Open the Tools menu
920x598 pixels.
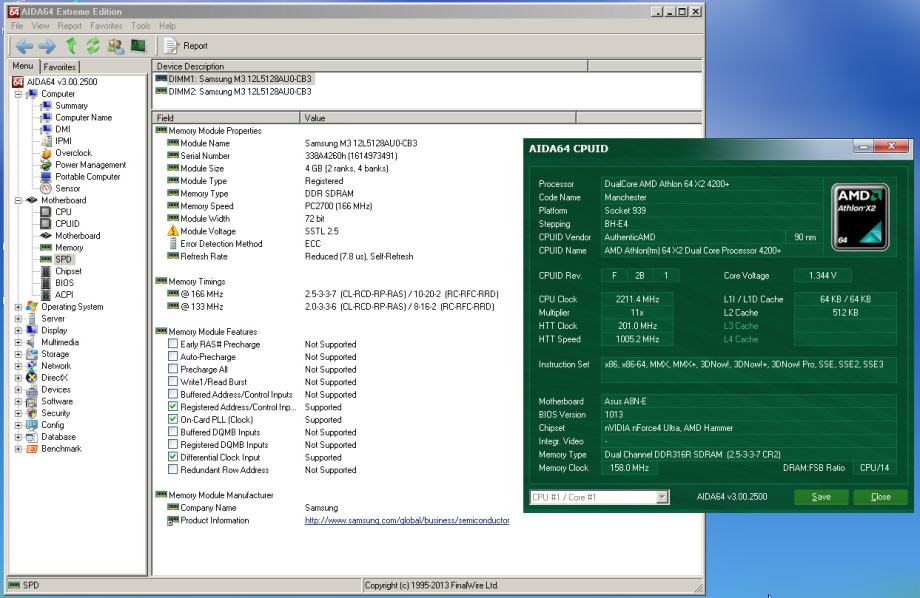pos(140,25)
